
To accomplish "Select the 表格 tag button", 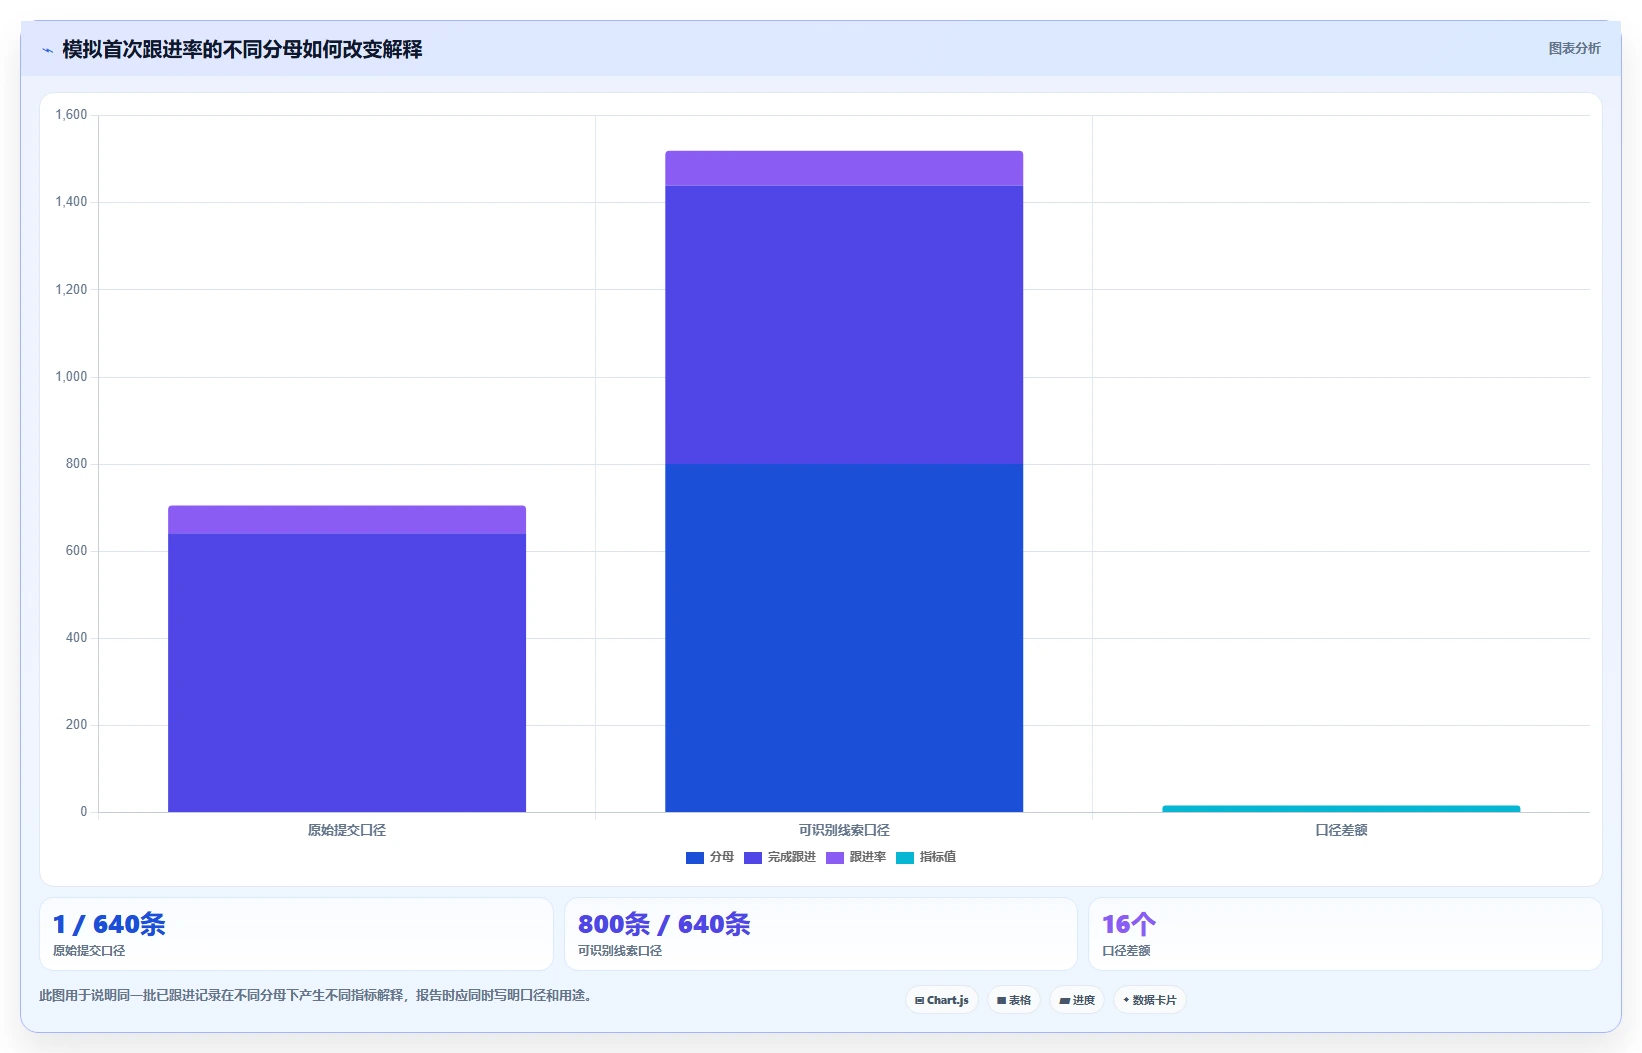I will point(1014,1000).
